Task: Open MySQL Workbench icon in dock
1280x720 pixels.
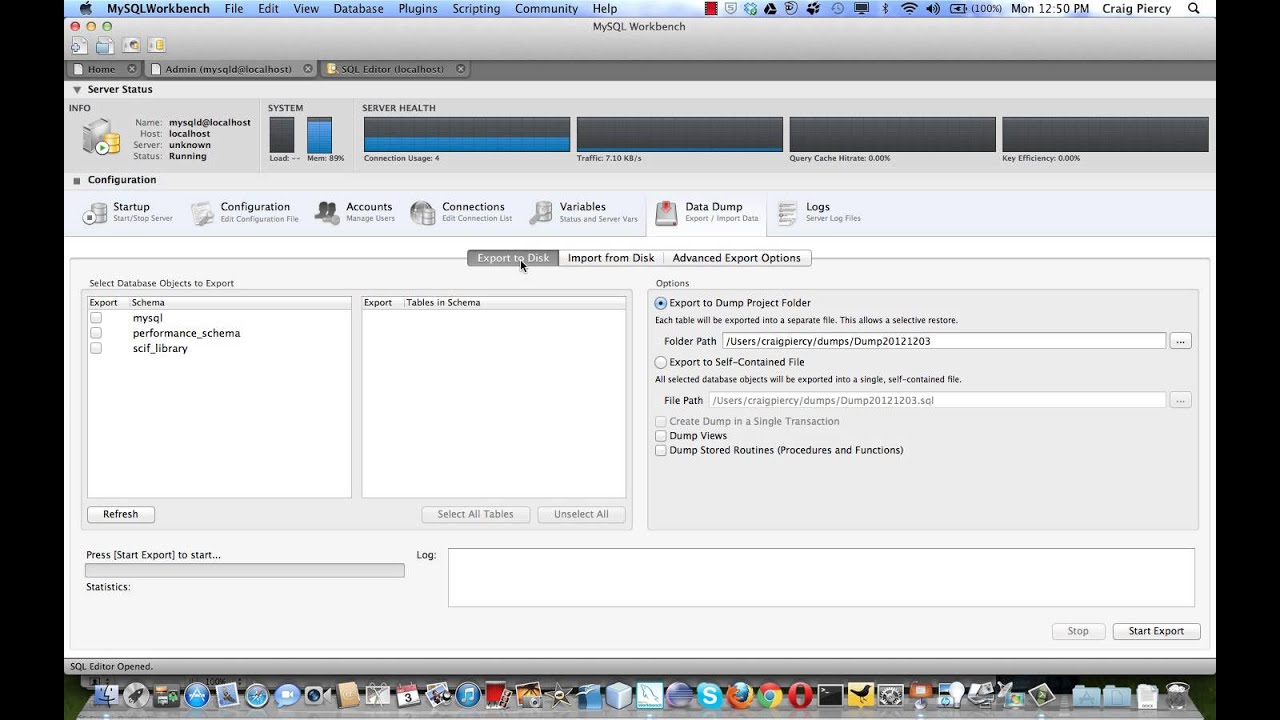Action: pos(650,695)
